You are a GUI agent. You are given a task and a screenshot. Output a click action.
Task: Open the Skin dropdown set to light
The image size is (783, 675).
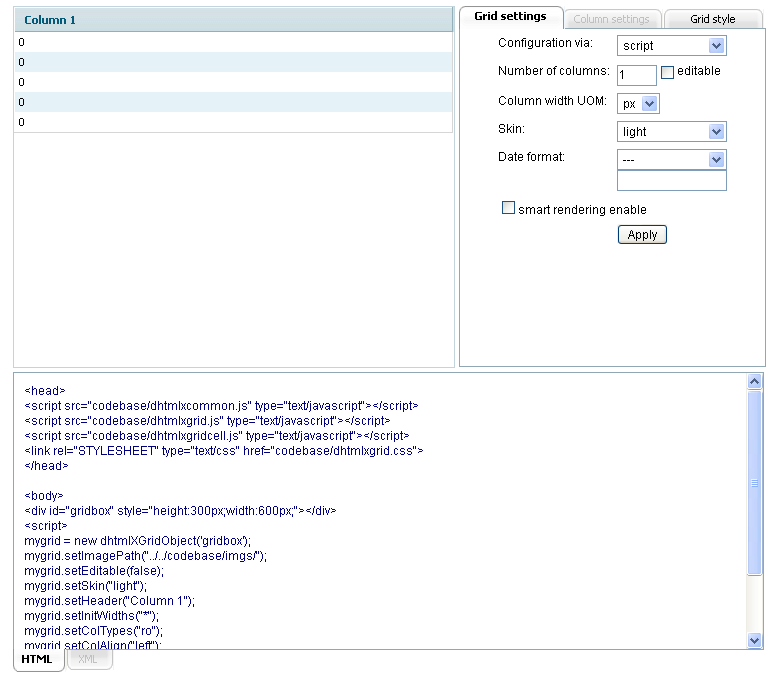671,132
